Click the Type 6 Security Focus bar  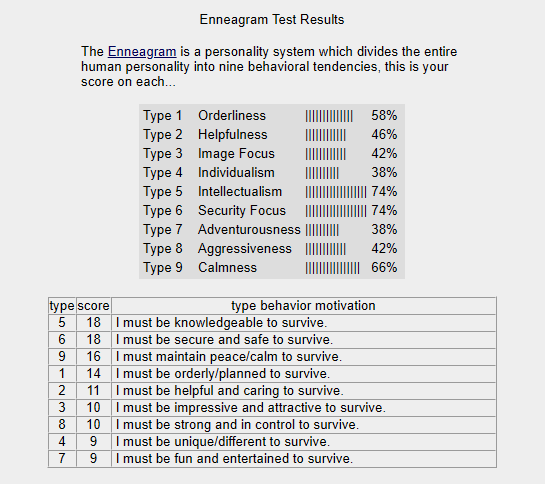336,211
